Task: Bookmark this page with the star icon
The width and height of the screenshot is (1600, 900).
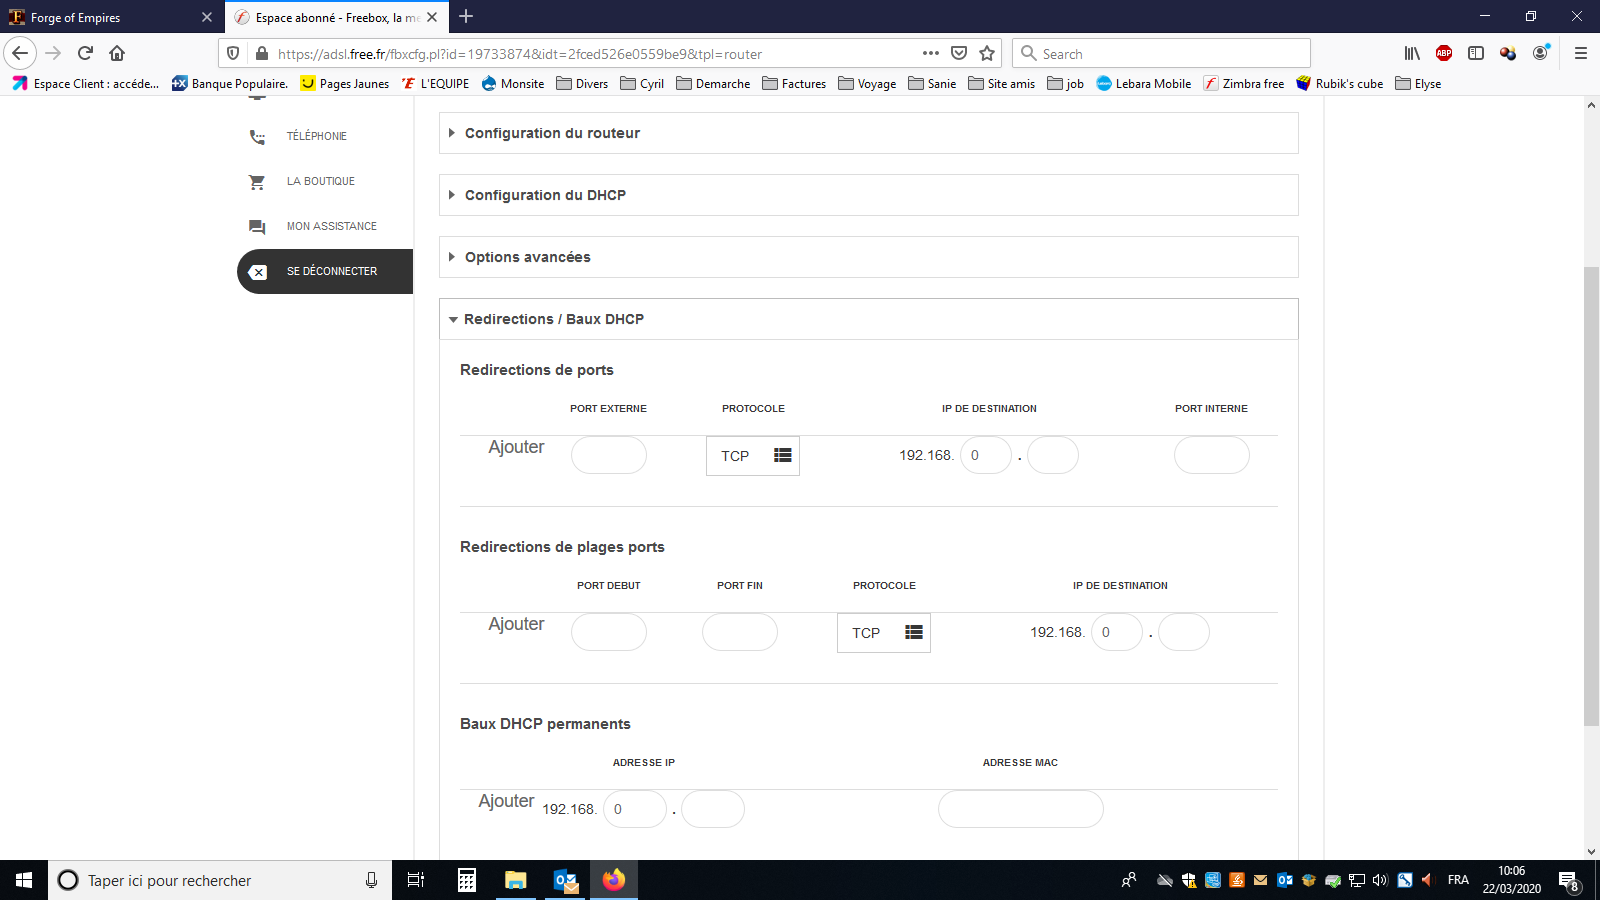Action: pyautogui.click(x=987, y=53)
